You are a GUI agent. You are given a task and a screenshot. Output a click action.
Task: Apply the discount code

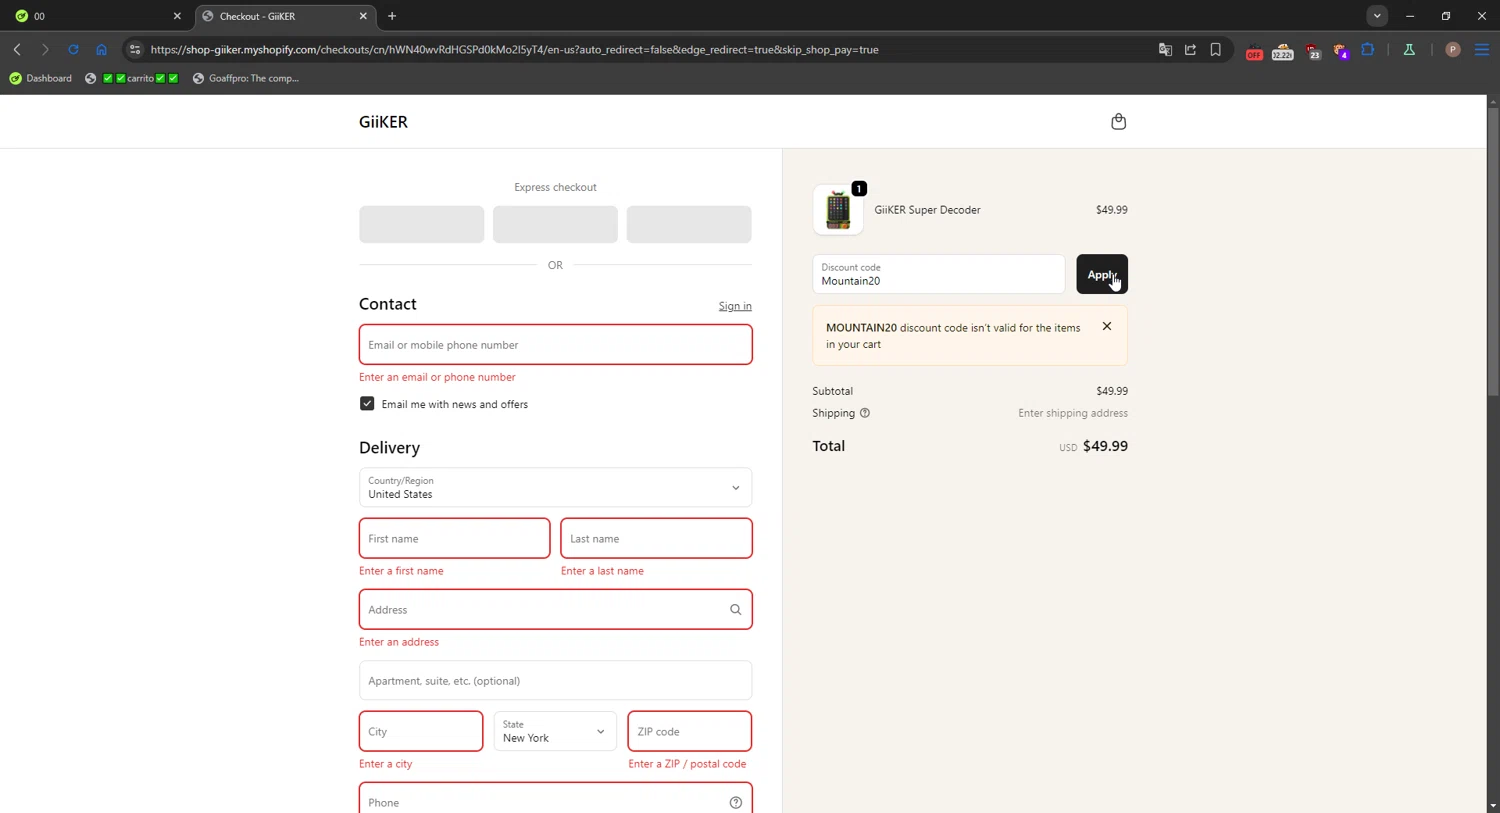point(1102,274)
